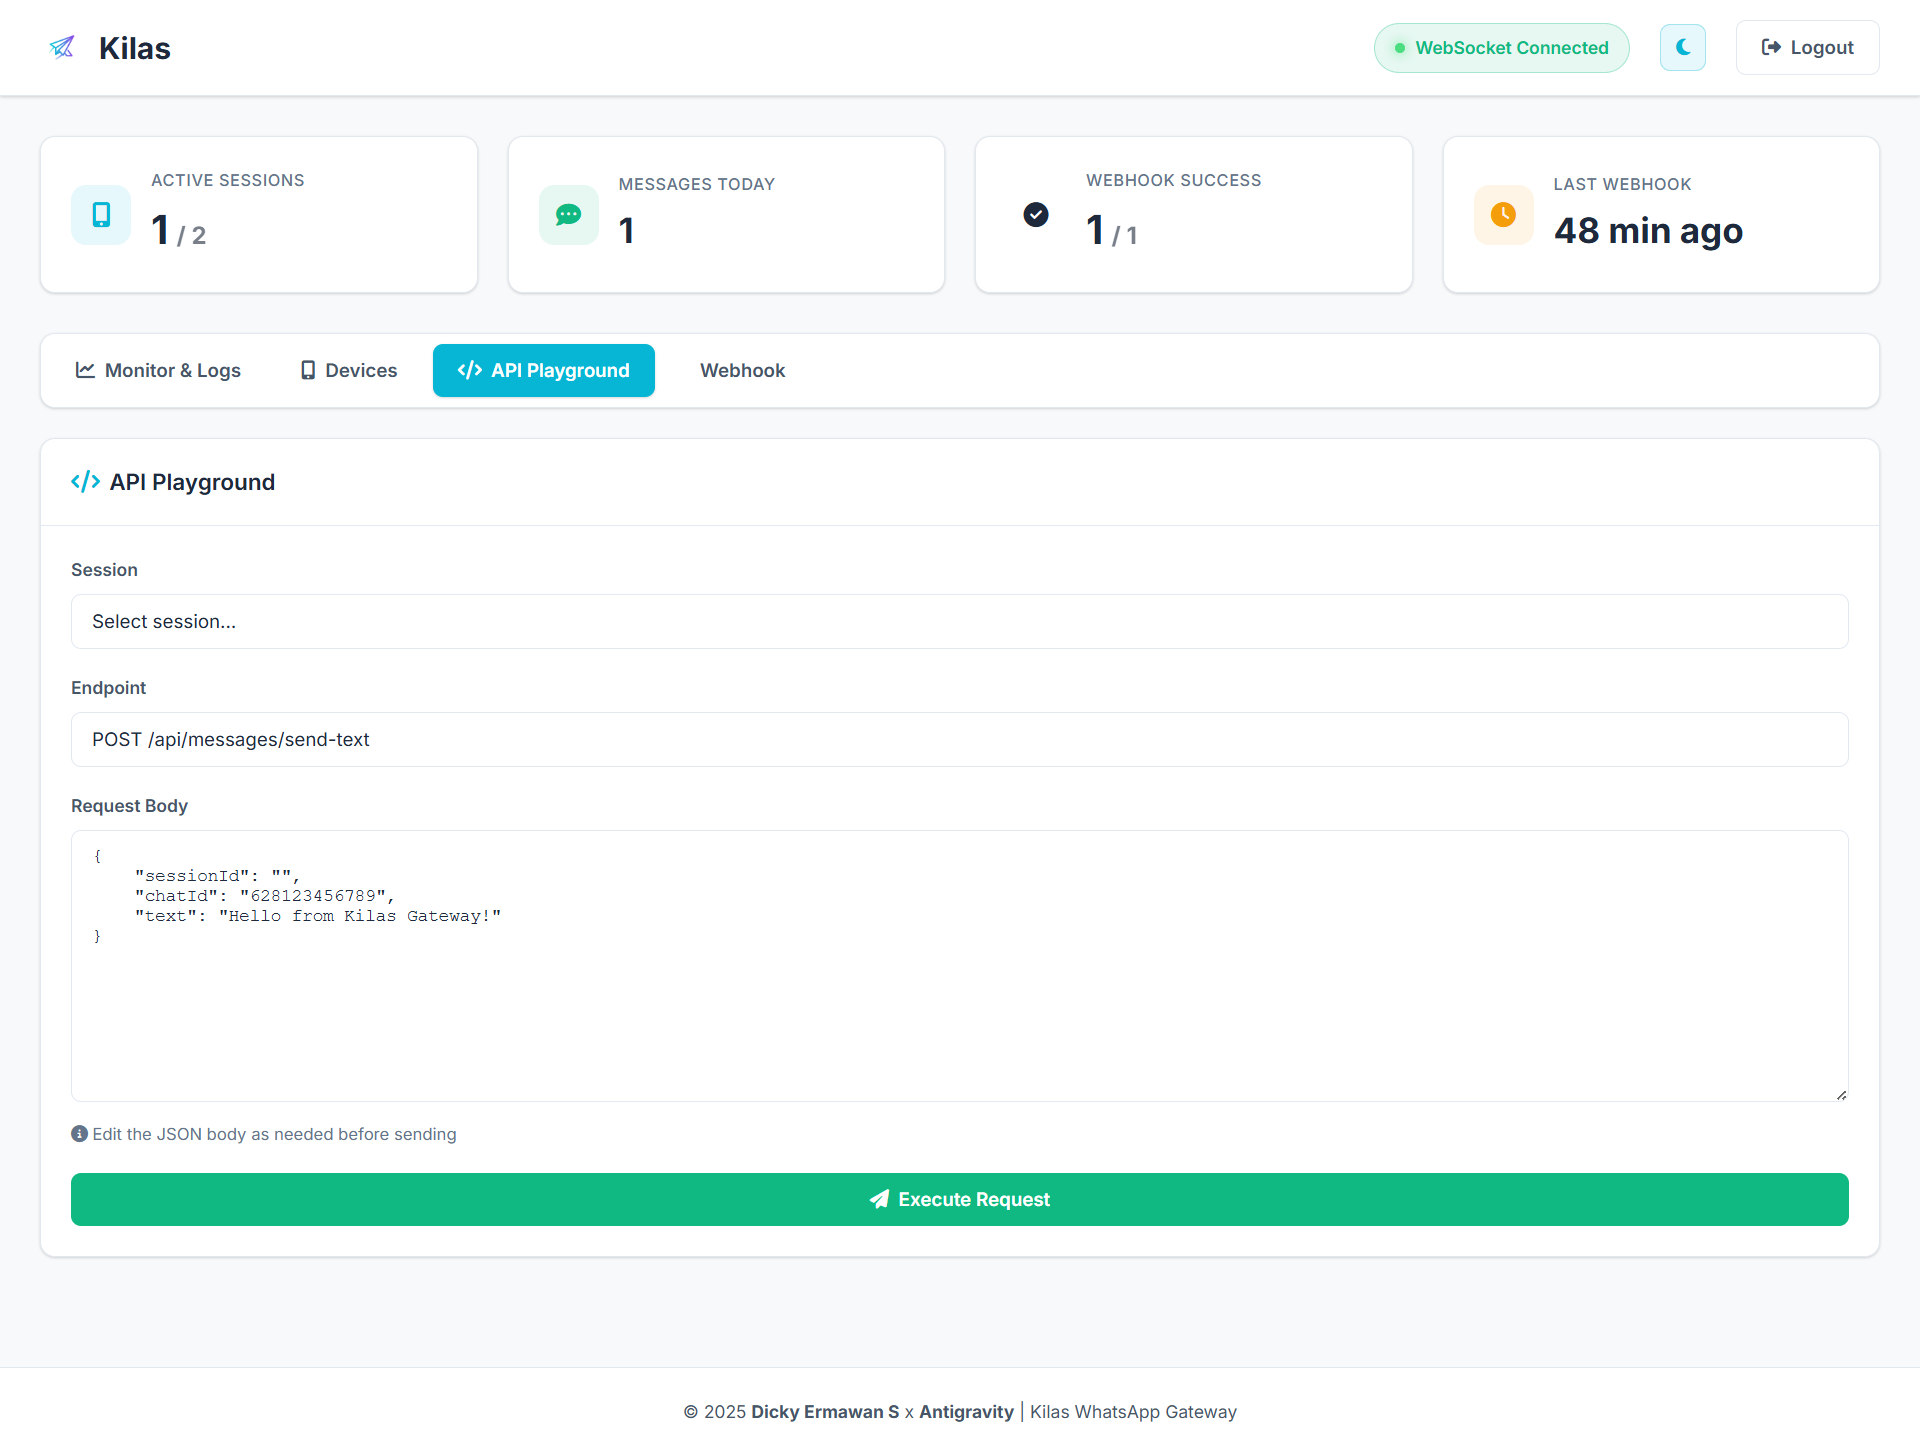Click the 'Edit the JSON body' hint text

274,1134
